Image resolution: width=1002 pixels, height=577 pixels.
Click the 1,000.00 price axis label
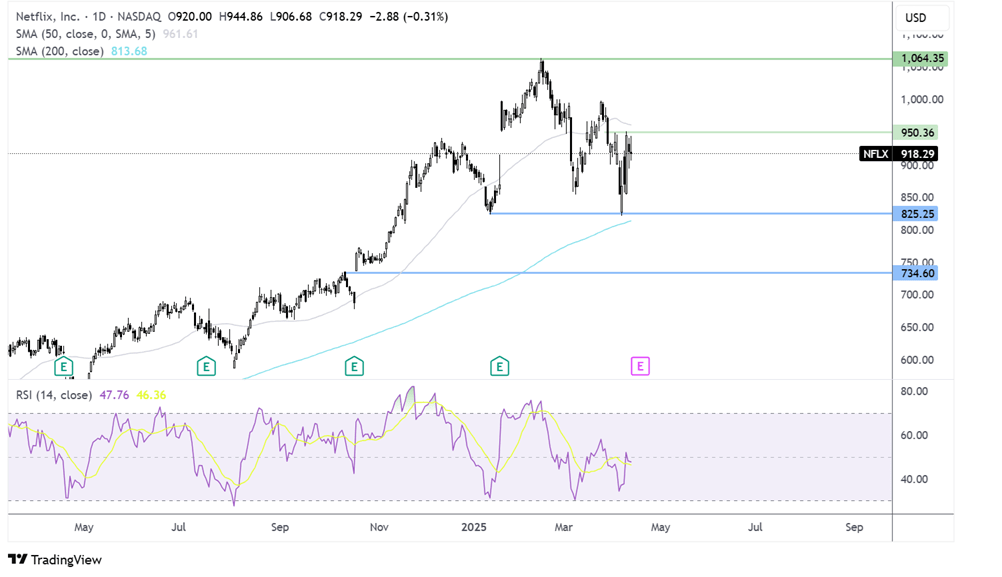921,100
